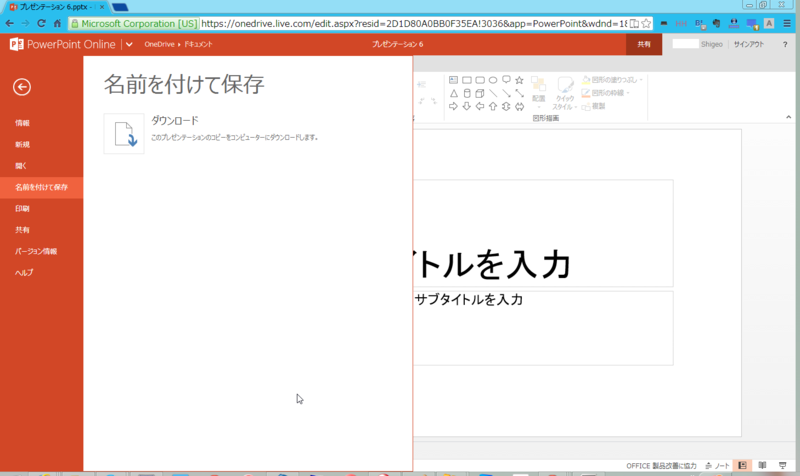This screenshot has width=800, height=476.
Task: Open the Chrome hamburger menu
Action: (x=787, y=23)
